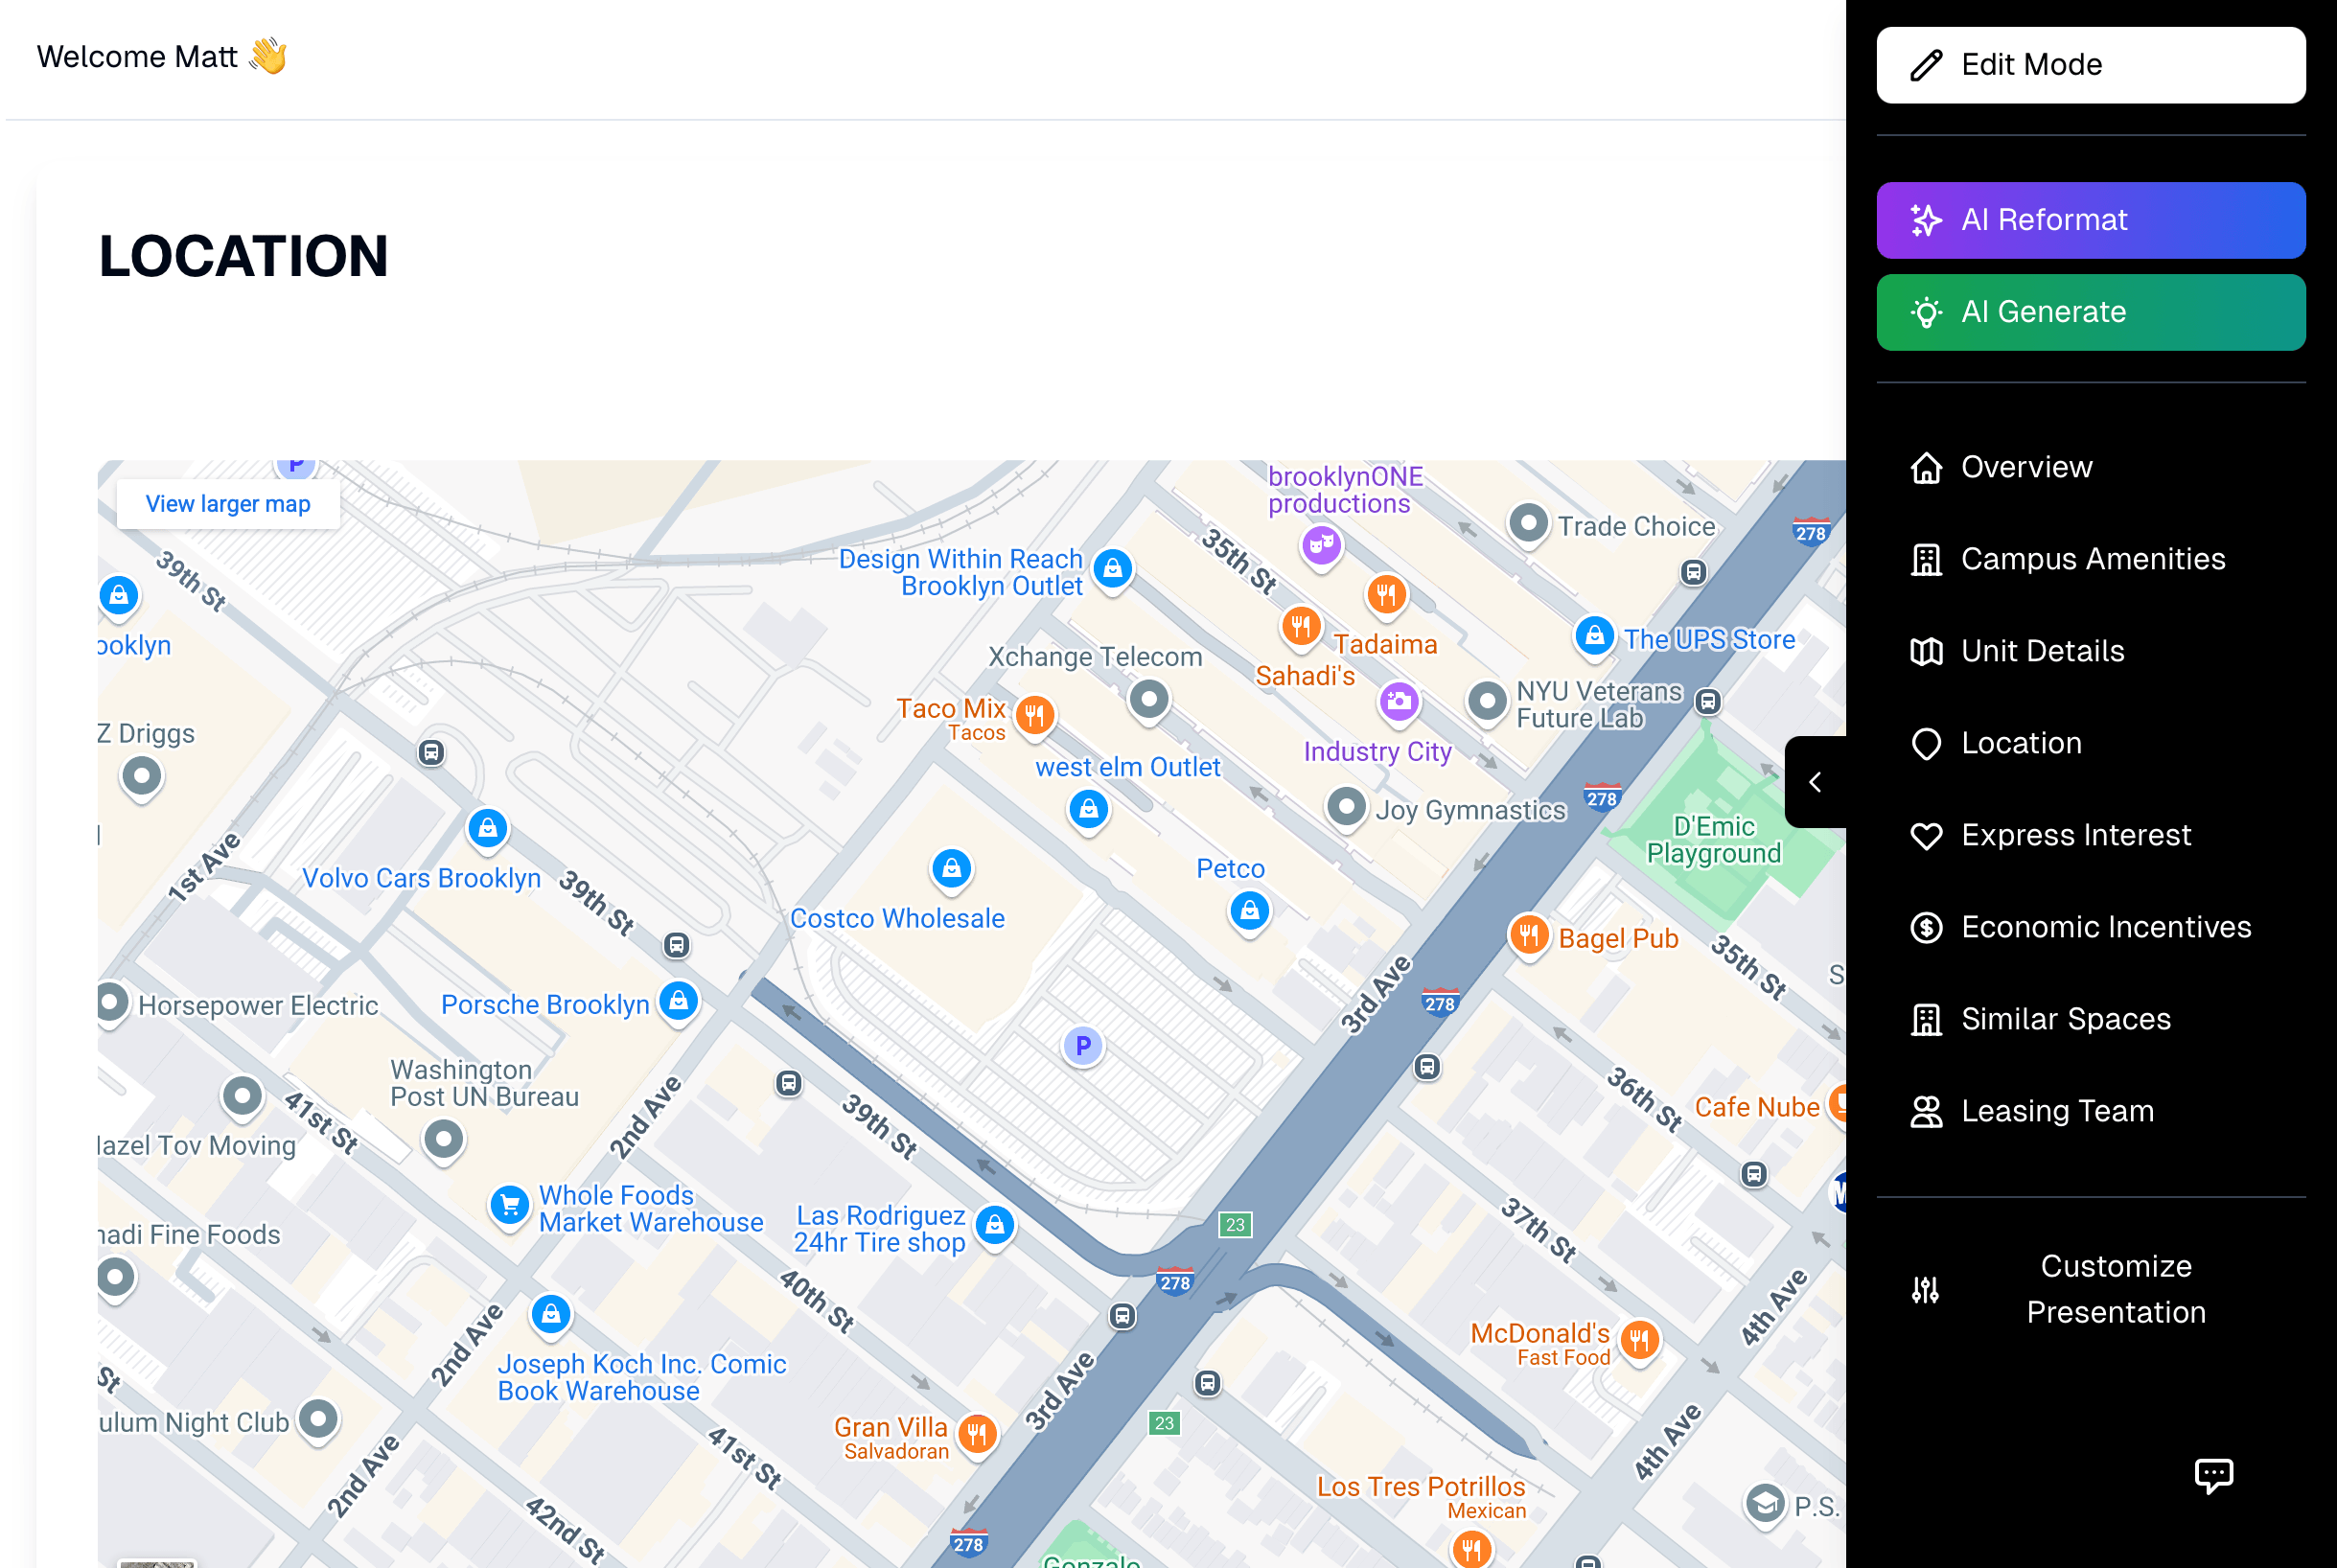Click the Welcome Matt greeting
The height and width of the screenshot is (1568, 2337).
click(x=162, y=57)
